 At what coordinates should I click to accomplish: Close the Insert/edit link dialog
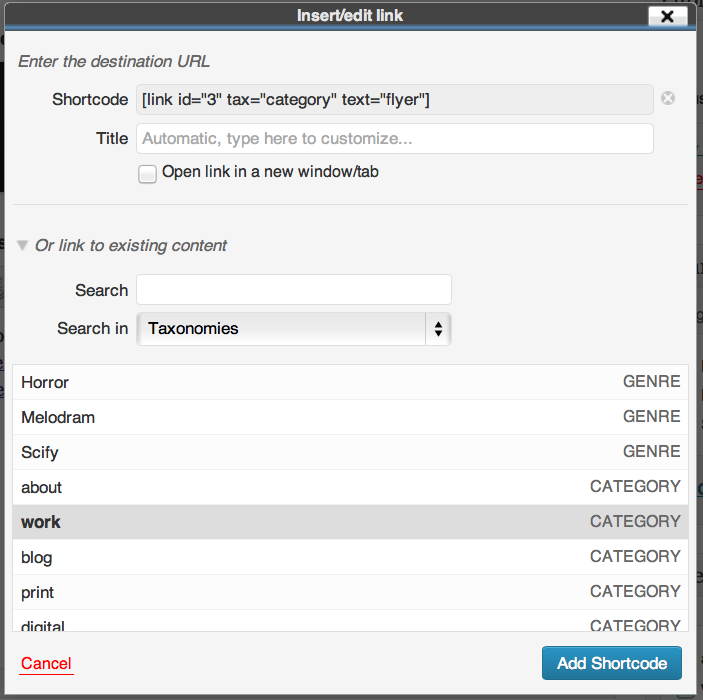coord(668,17)
